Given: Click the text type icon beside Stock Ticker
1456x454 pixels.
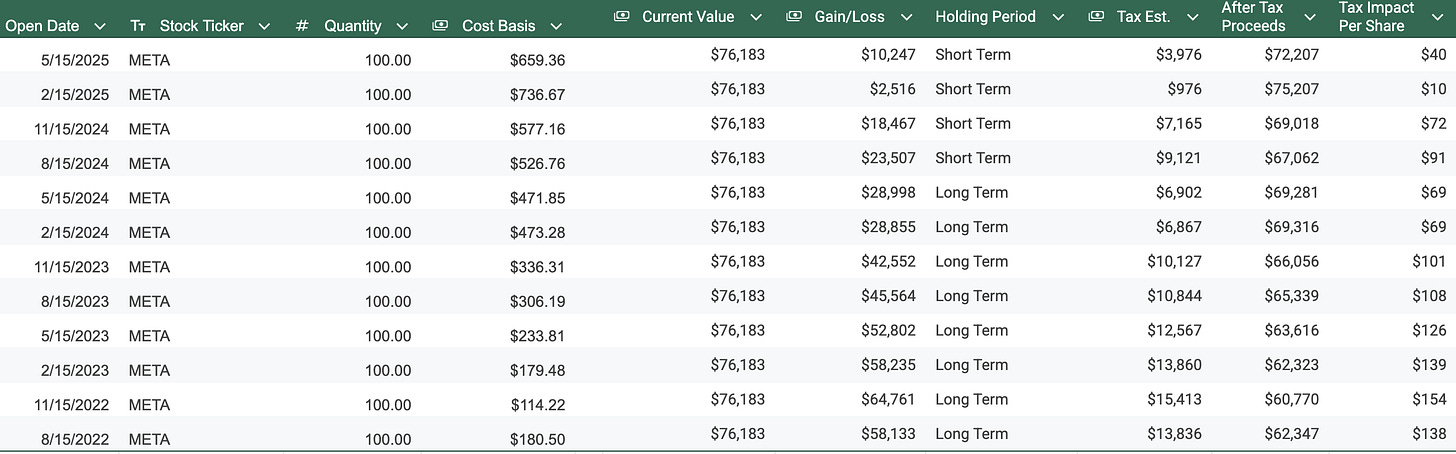Looking at the screenshot, I should click(138, 27).
